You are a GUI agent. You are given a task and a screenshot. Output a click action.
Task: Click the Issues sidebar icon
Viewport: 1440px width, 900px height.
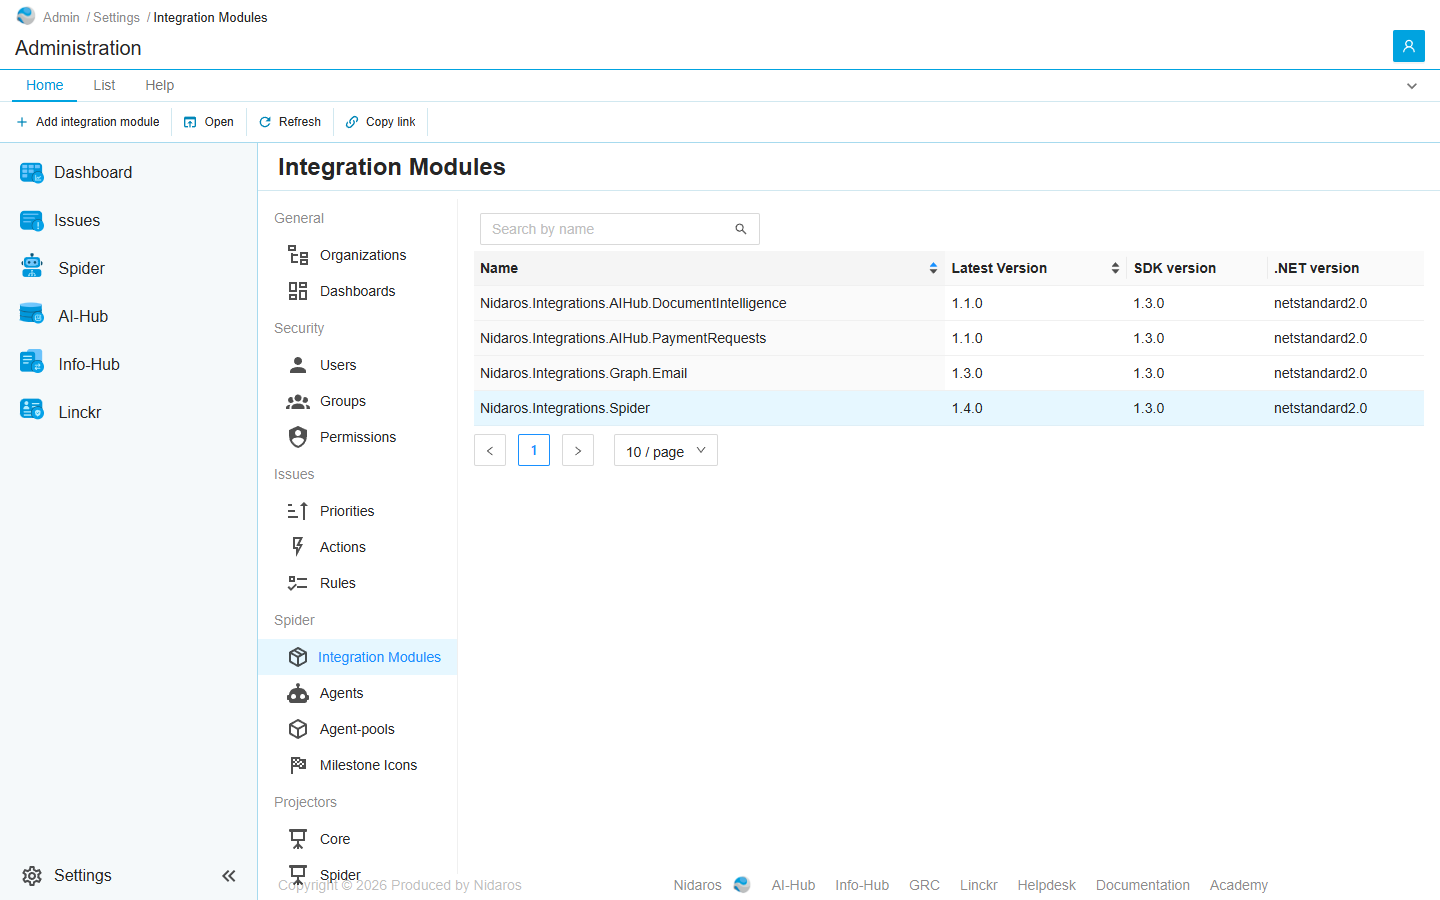coord(32,221)
